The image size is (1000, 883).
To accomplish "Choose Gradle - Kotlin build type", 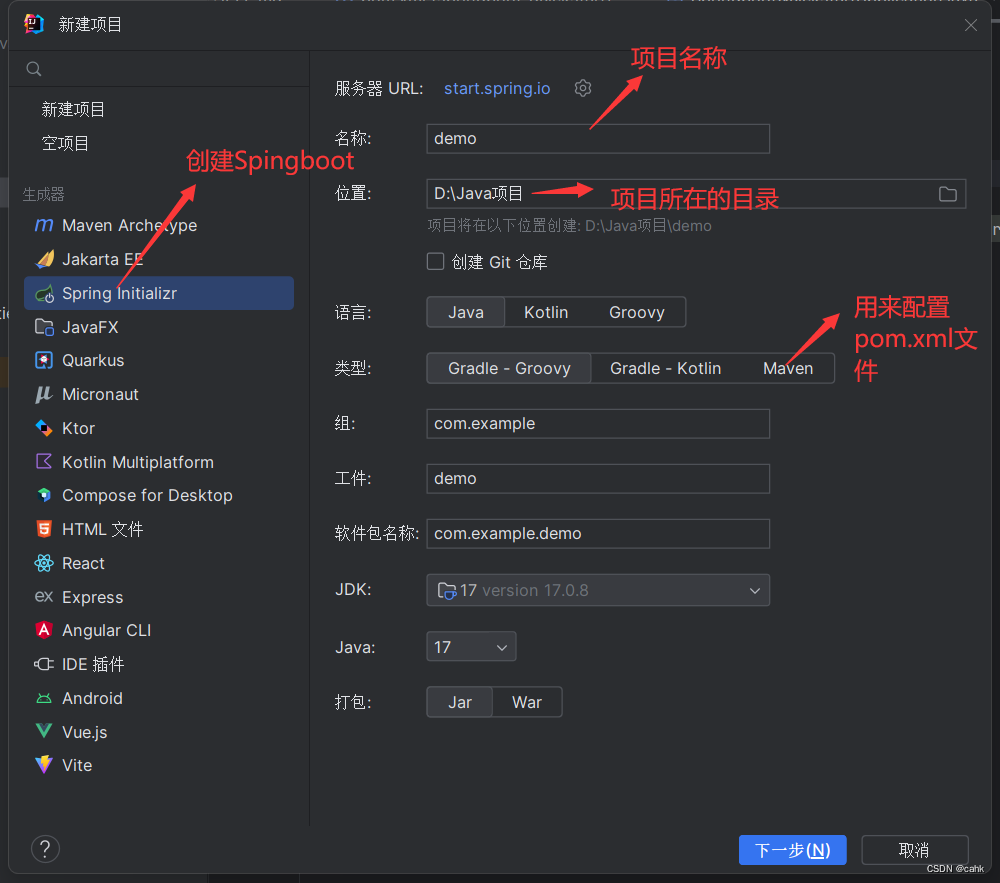I will (665, 369).
